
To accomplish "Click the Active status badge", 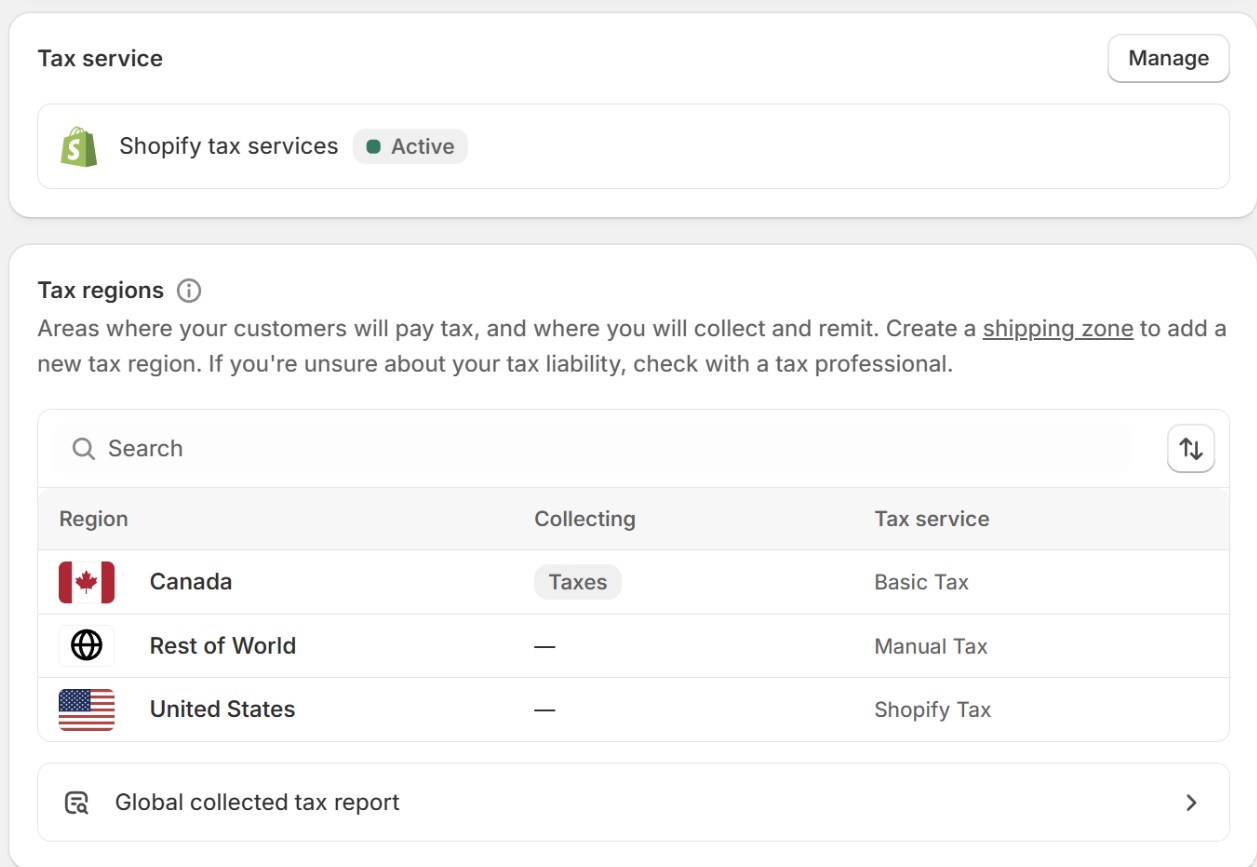I will (410, 147).
